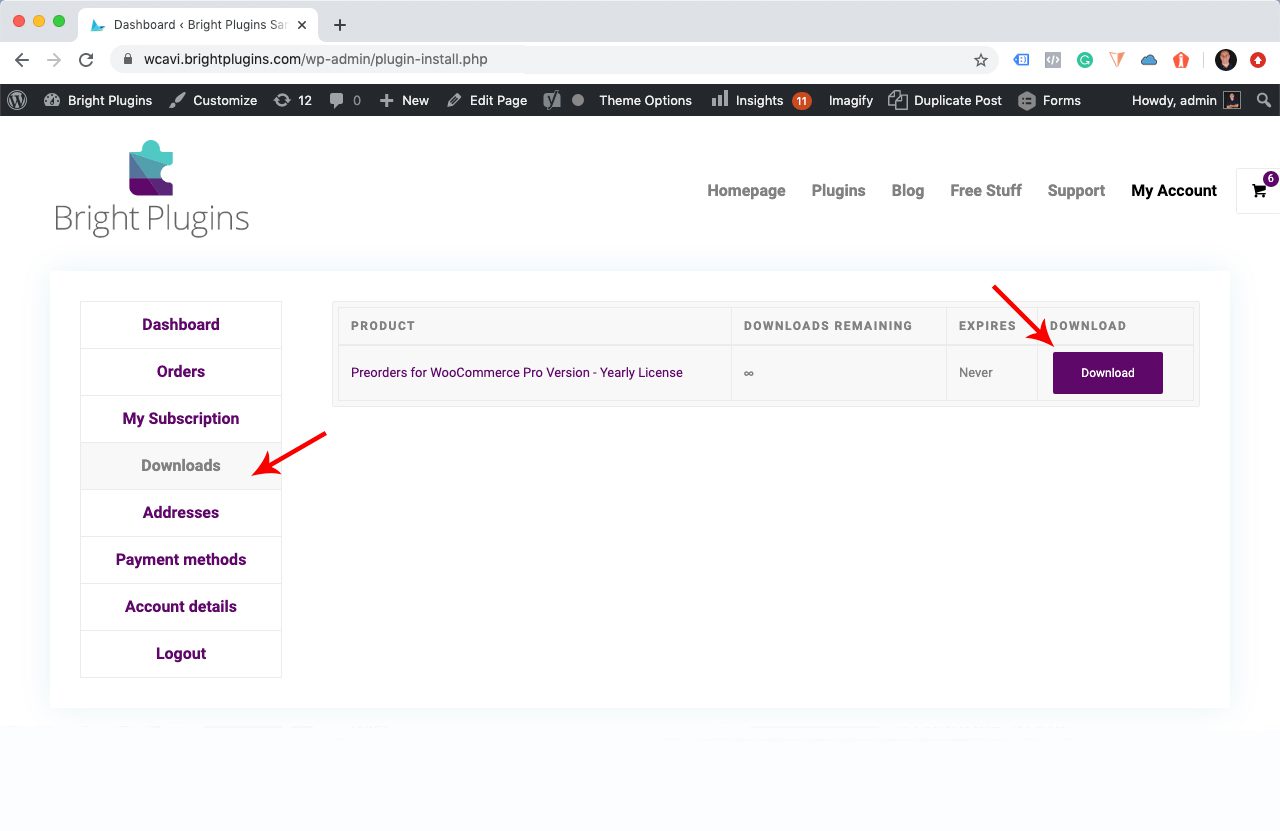Click the Download button for the license
1280x831 pixels.
[1107, 372]
